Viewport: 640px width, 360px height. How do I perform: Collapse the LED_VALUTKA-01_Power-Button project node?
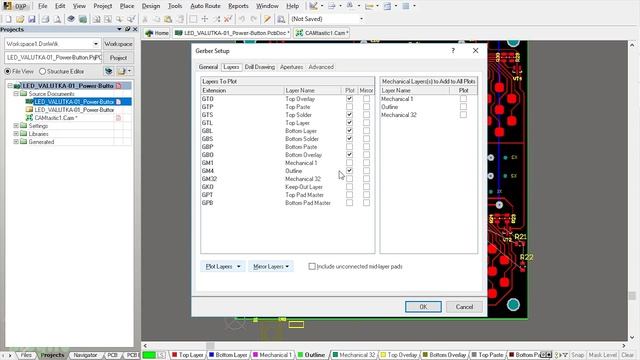pos(10,86)
